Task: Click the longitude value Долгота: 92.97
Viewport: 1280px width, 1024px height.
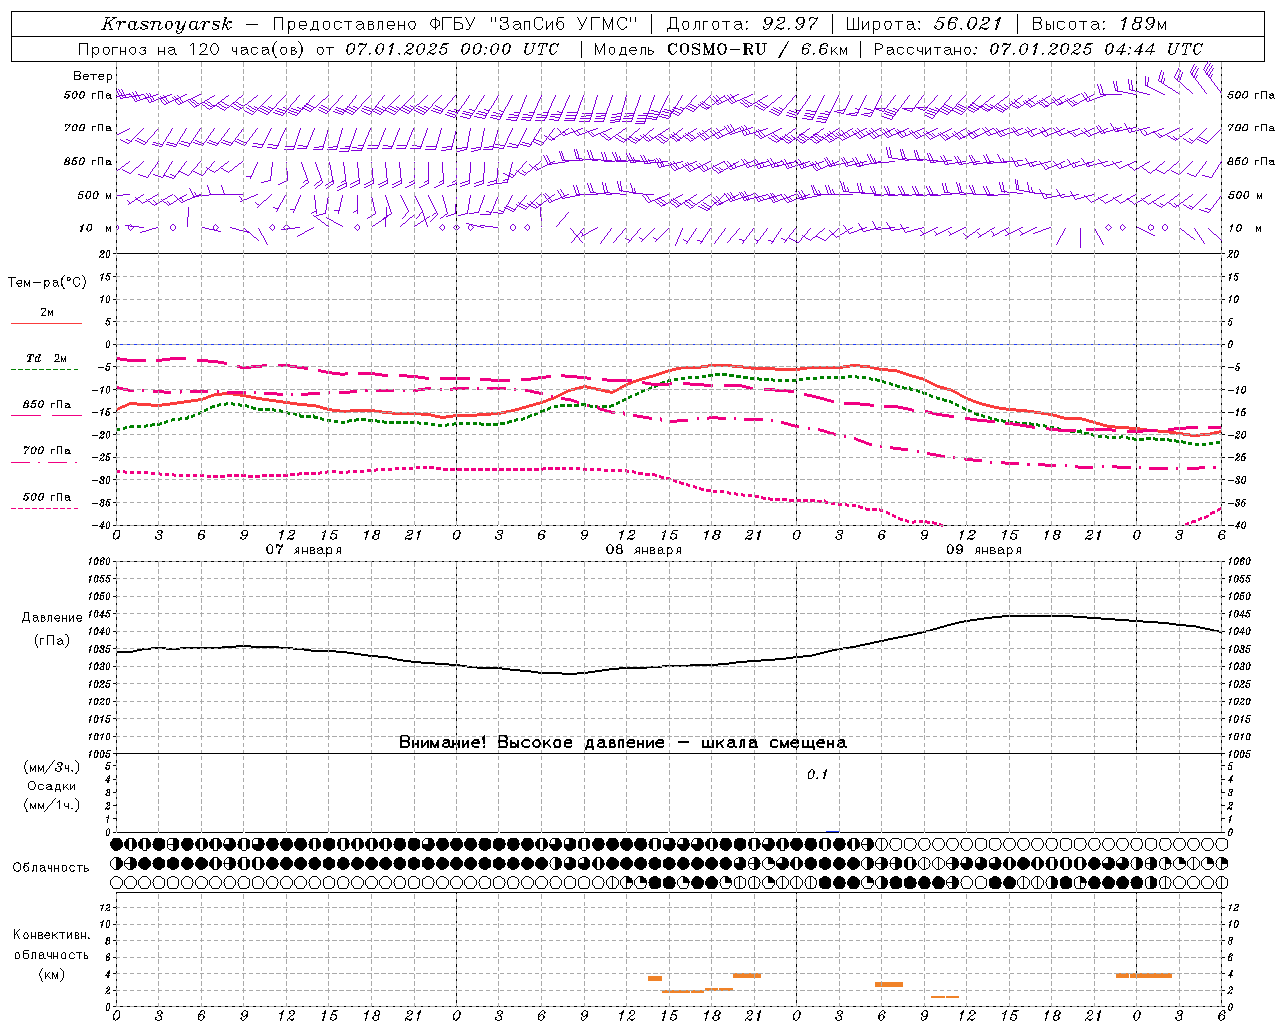Action: click(743, 24)
